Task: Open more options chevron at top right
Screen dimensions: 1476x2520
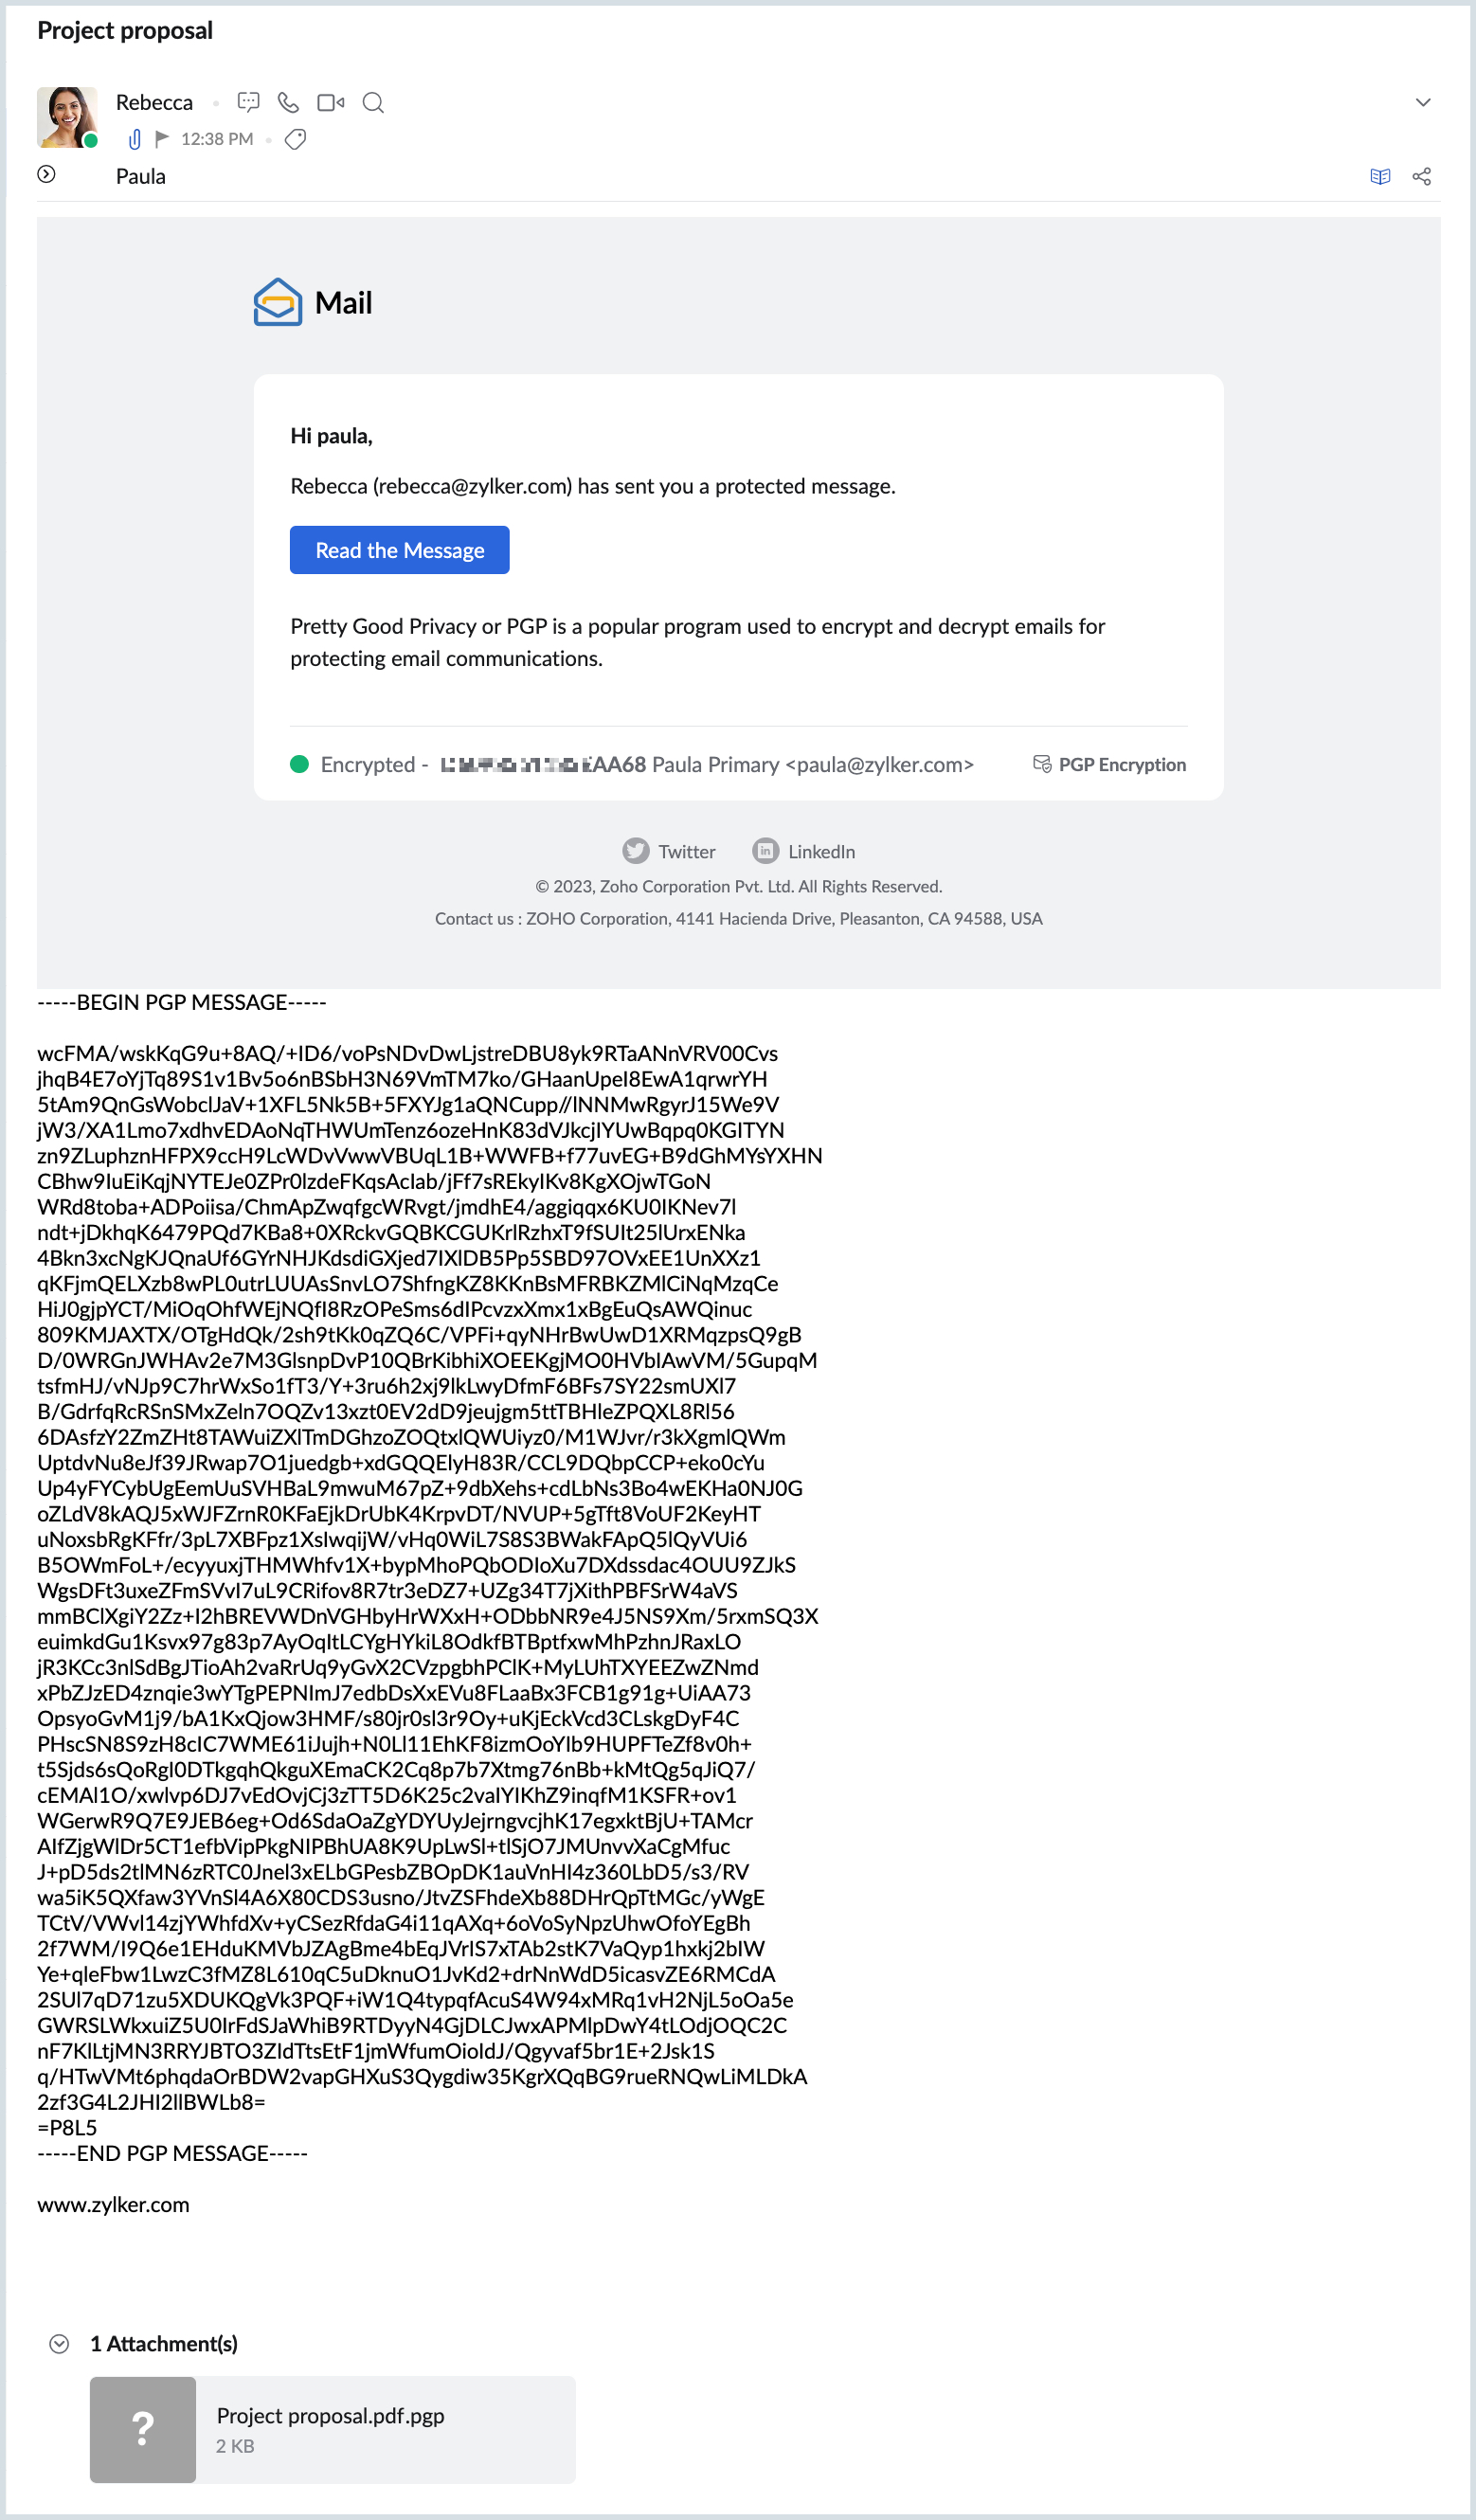Action: [x=1423, y=102]
